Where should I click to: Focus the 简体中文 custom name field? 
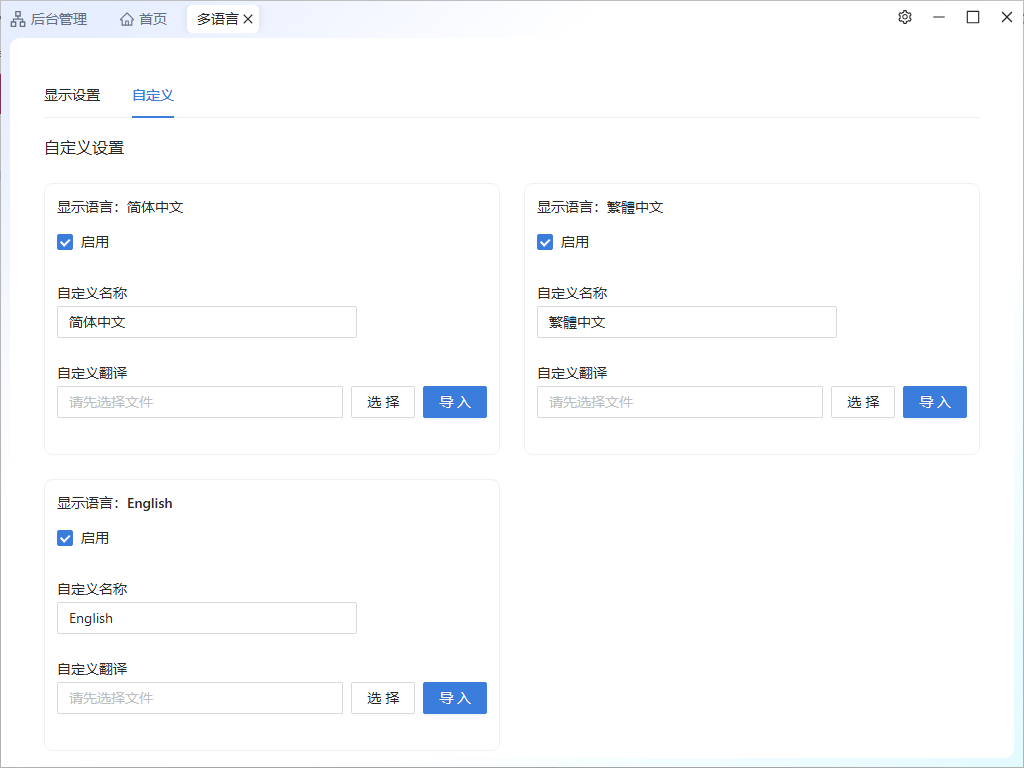click(x=207, y=322)
